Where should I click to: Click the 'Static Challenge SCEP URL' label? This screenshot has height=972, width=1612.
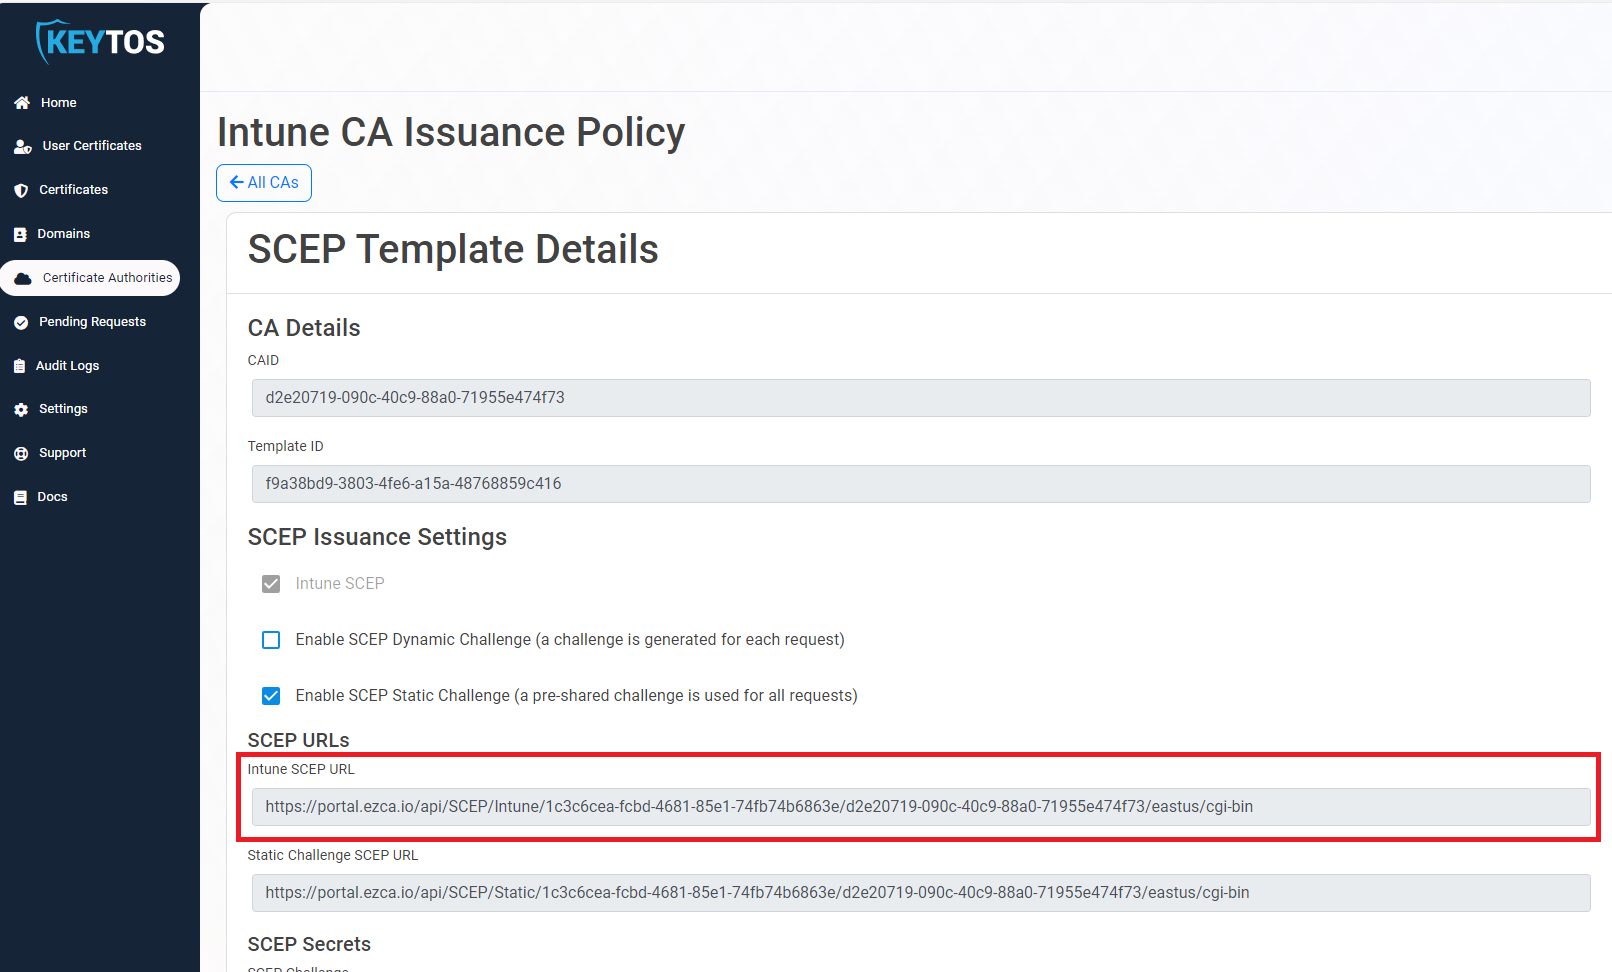click(333, 856)
